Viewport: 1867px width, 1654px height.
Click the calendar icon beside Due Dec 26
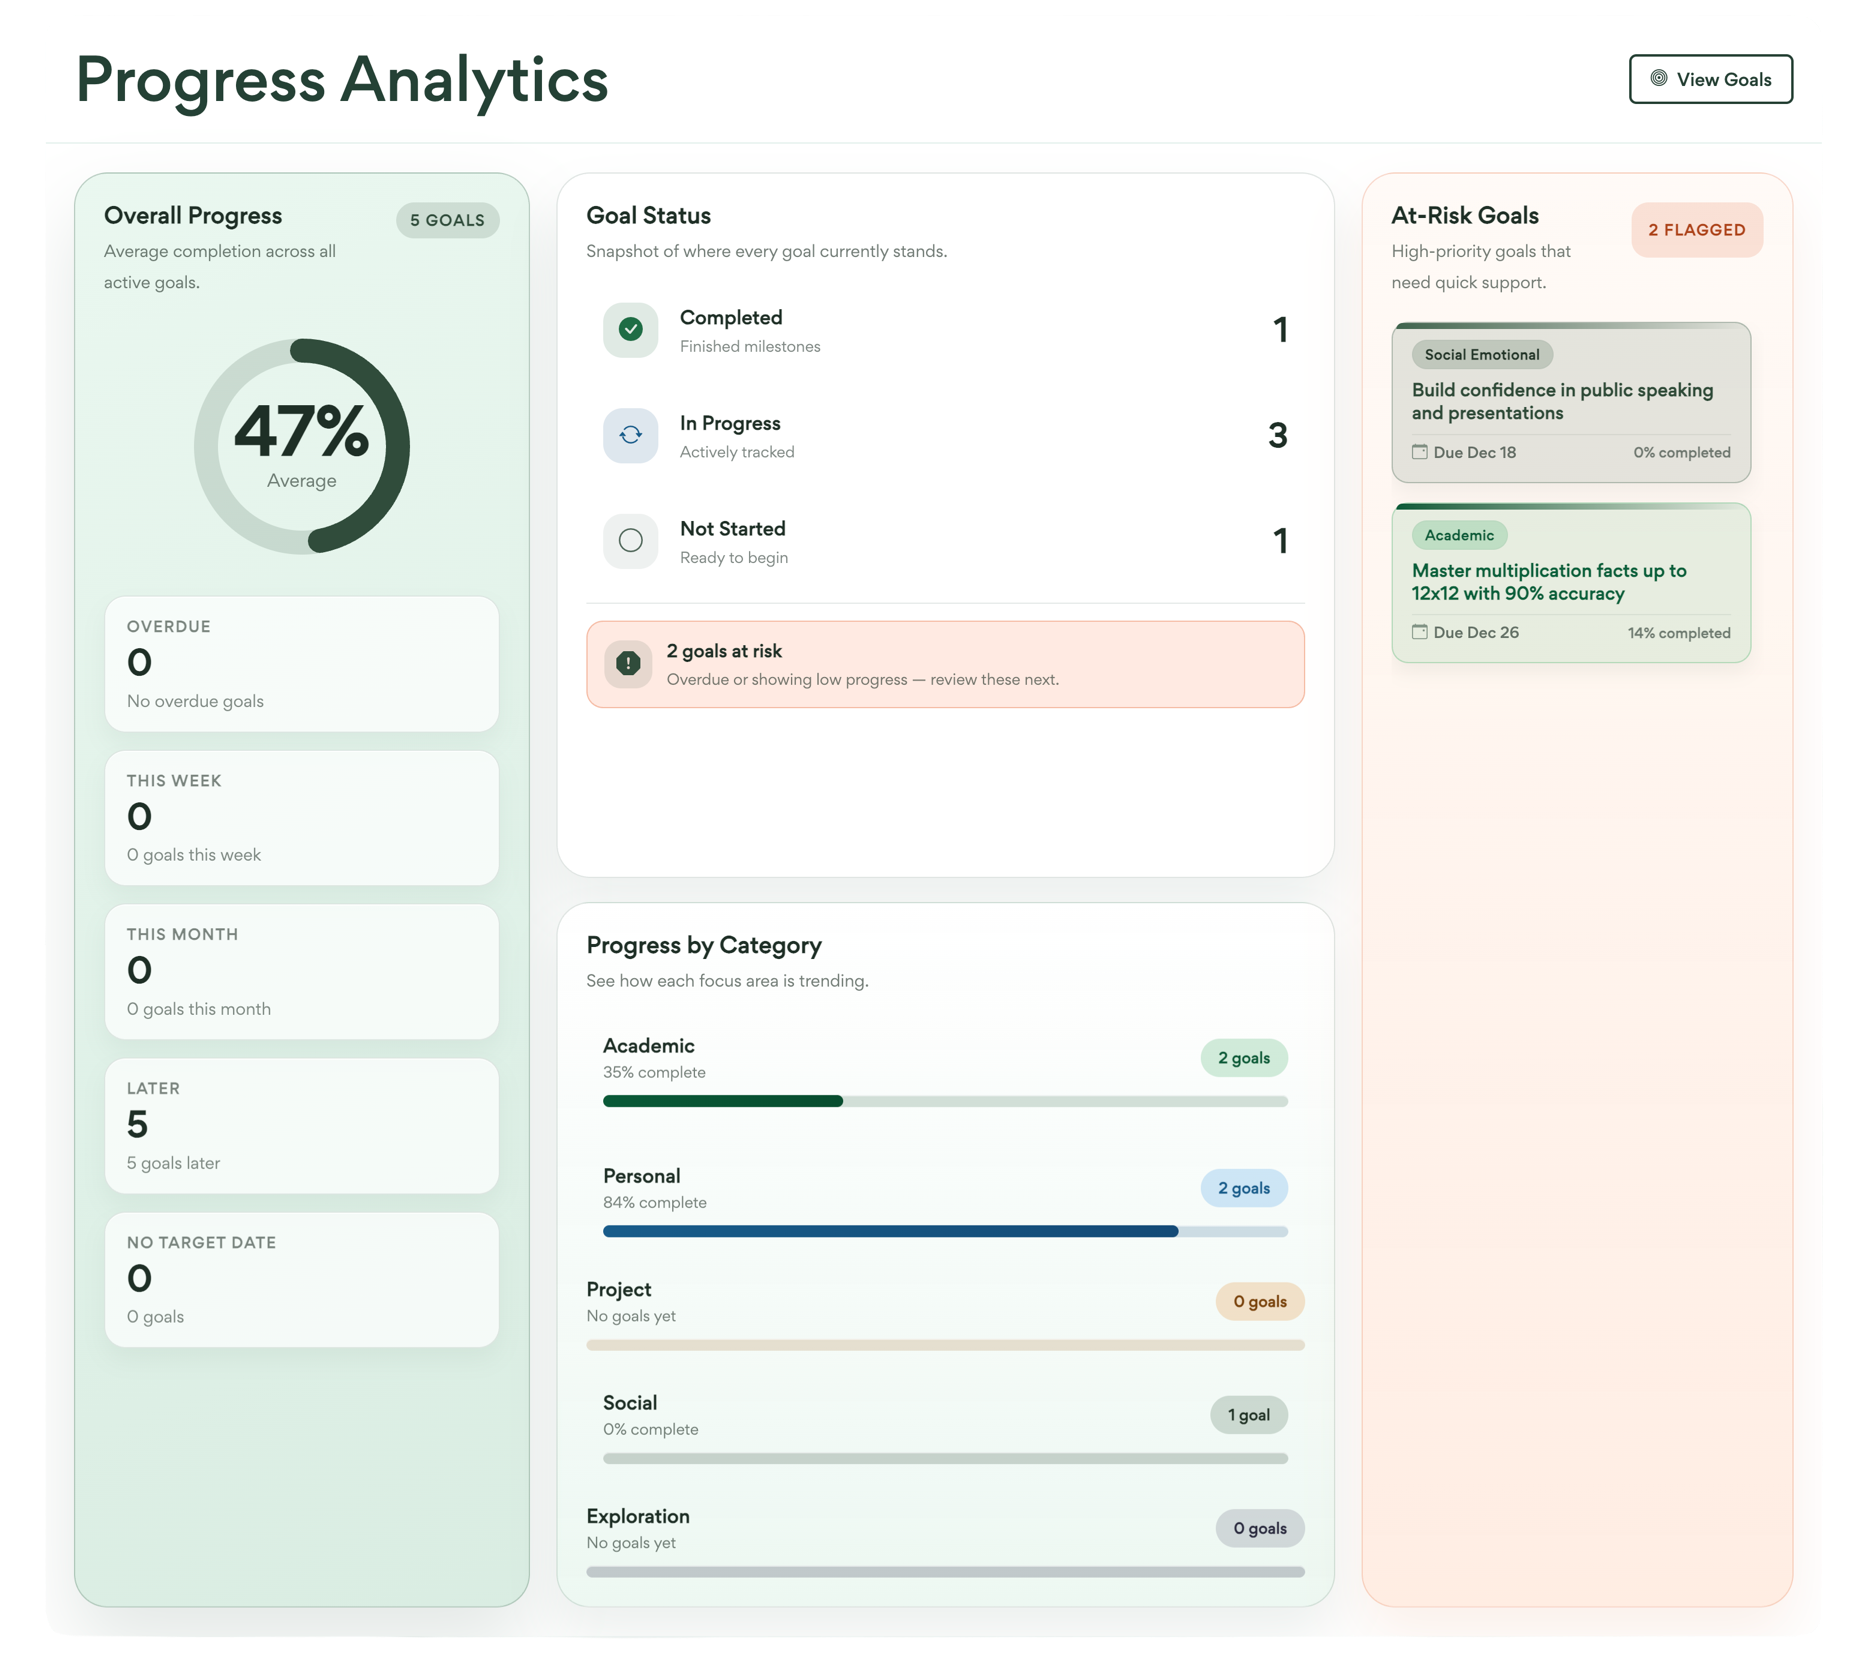point(1419,632)
